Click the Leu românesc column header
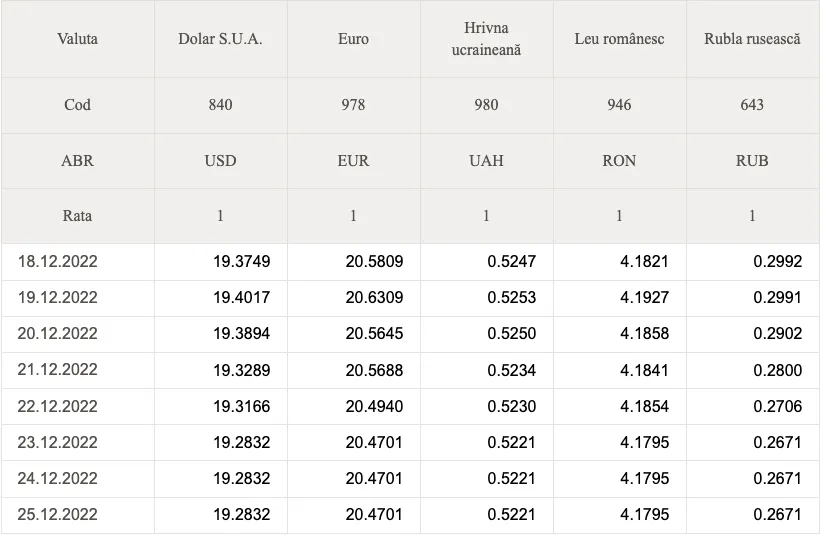This screenshot has width=820, height=535. coord(619,39)
